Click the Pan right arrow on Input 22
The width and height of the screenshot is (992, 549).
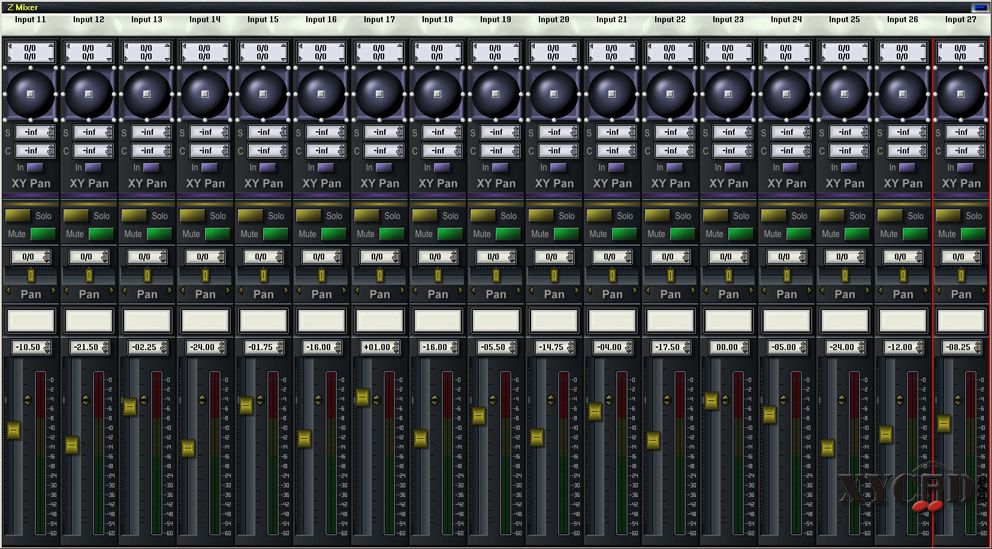point(694,290)
